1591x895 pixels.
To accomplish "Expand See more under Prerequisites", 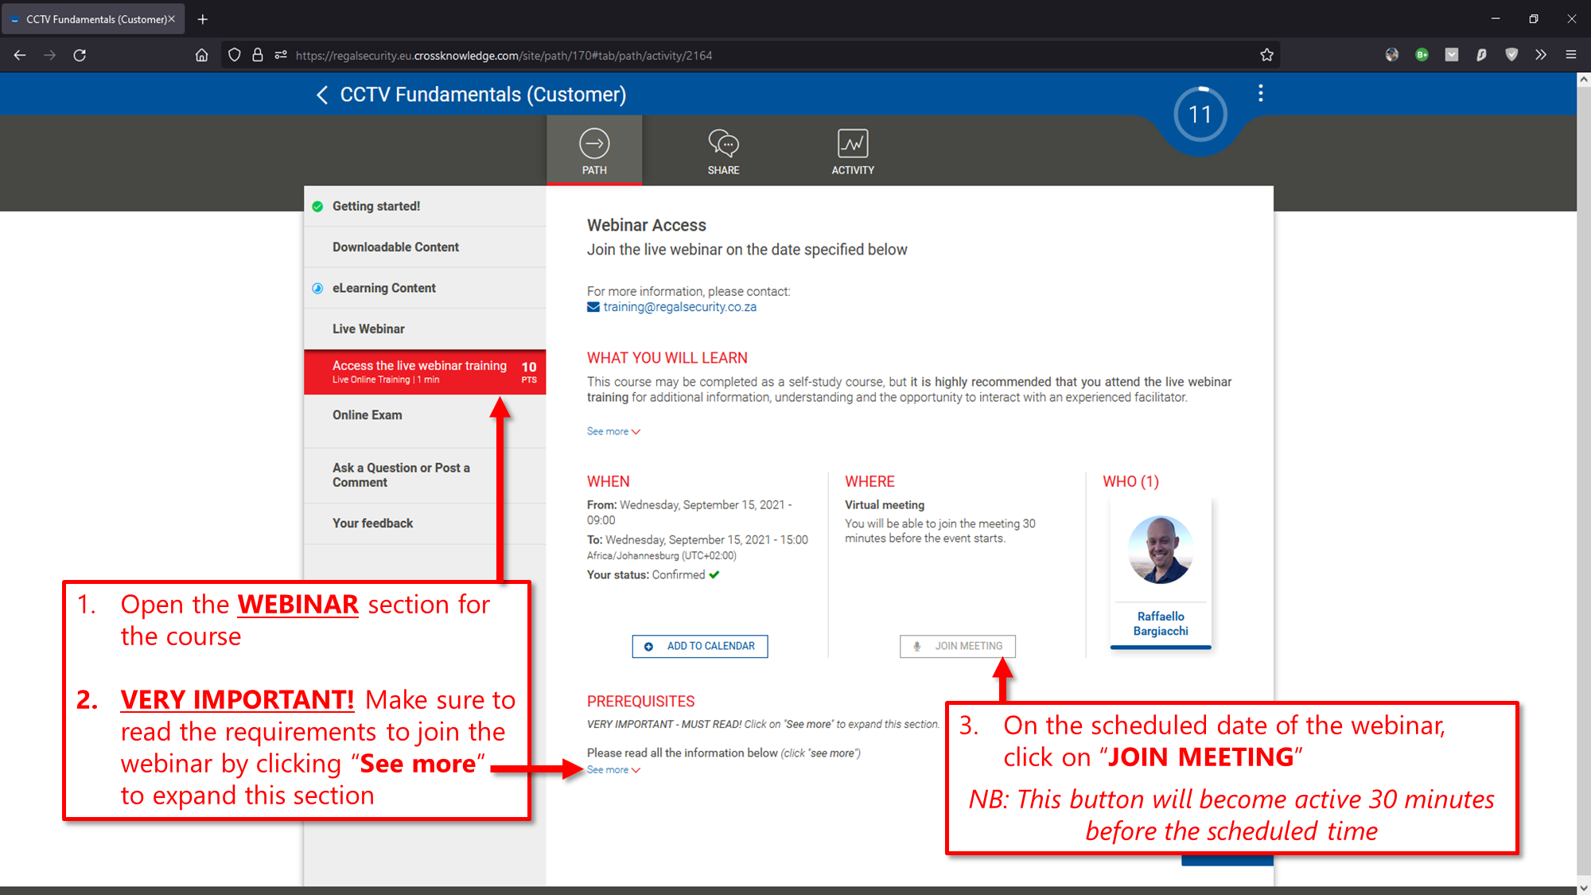I will tap(613, 770).
